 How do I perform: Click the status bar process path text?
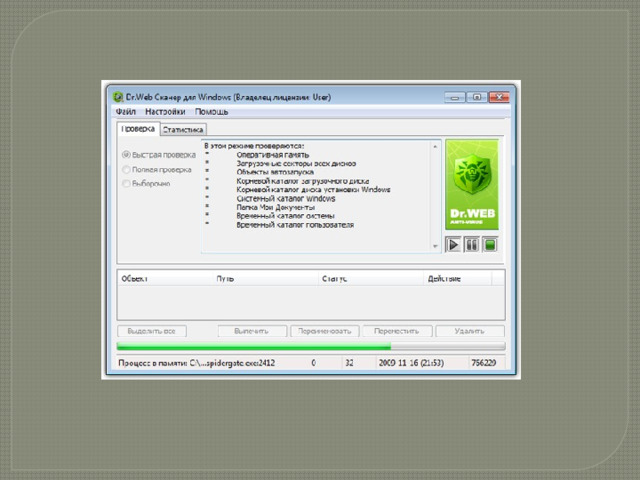click(196, 363)
